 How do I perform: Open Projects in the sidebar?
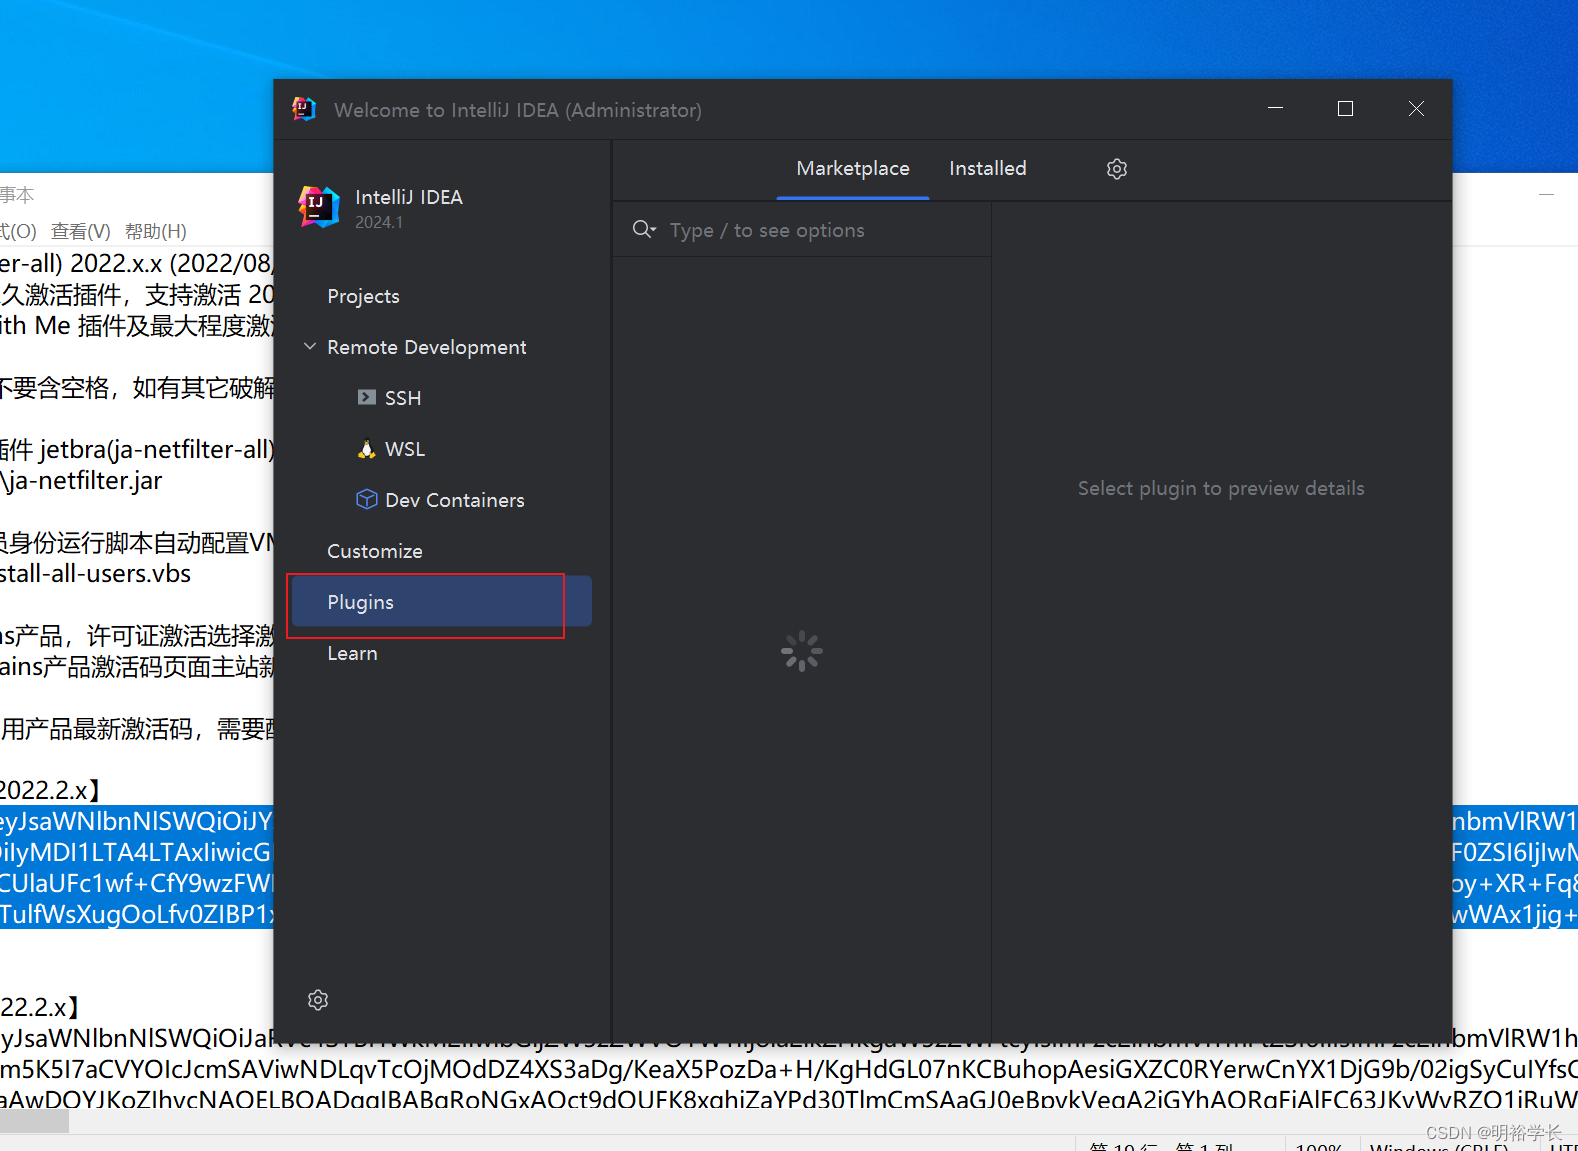[363, 296]
